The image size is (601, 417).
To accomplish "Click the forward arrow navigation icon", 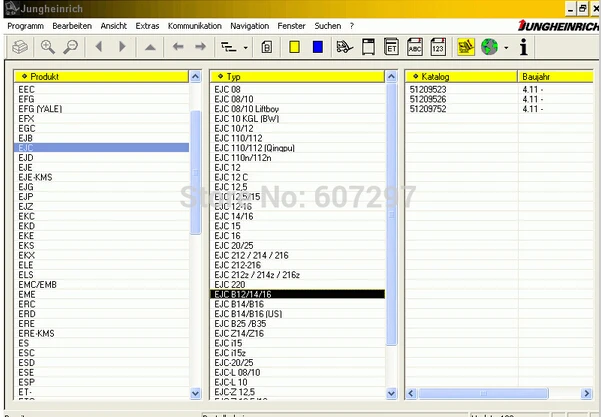I will click(200, 47).
